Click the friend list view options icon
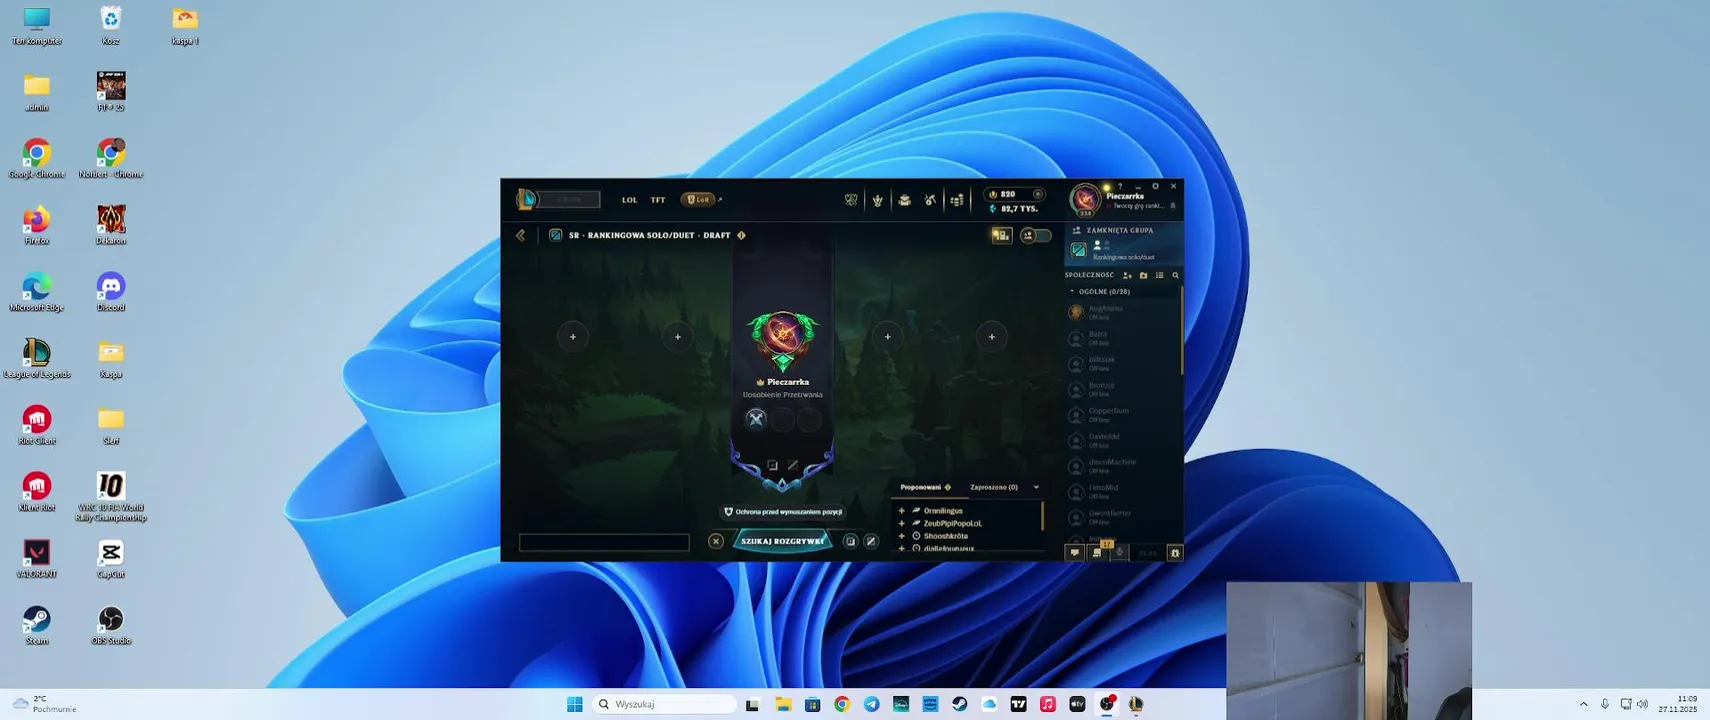This screenshot has height=720, width=1710. click(x=1159, y=275)
